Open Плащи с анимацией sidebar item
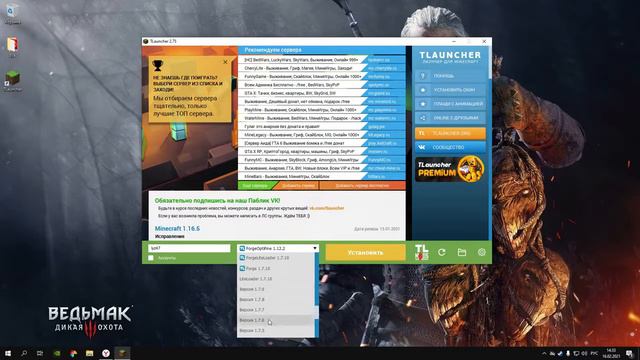The height and width of the screenshot is (360, 640). pos(450,104)
